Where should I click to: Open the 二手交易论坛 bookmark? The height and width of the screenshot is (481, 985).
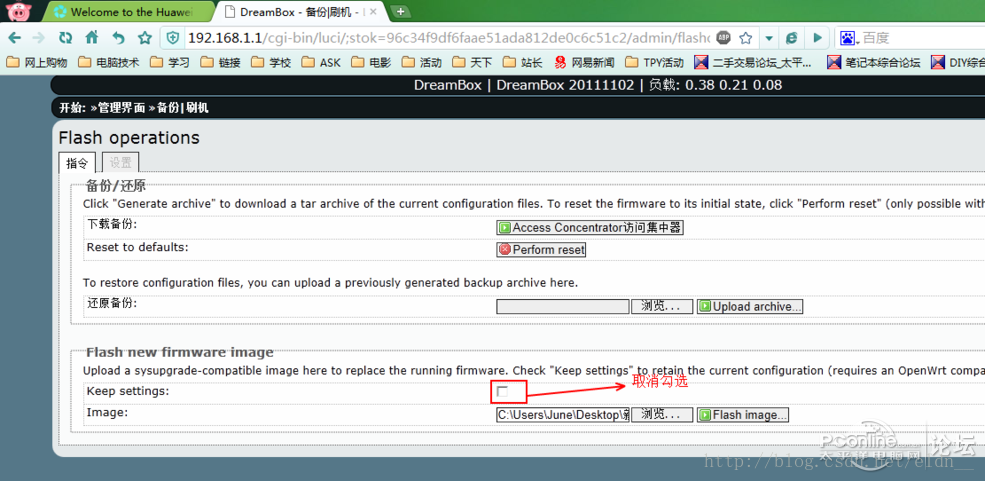753,62
